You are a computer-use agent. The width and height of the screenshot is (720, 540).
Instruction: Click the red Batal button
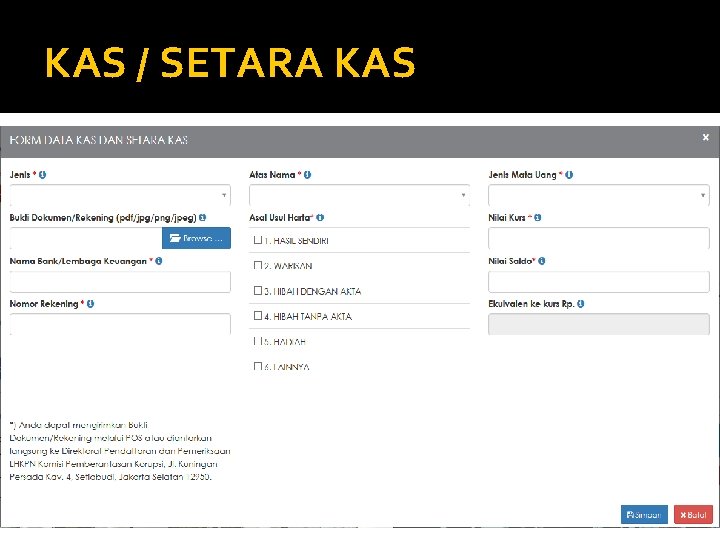pyautogui.click(x=693, y=515)
